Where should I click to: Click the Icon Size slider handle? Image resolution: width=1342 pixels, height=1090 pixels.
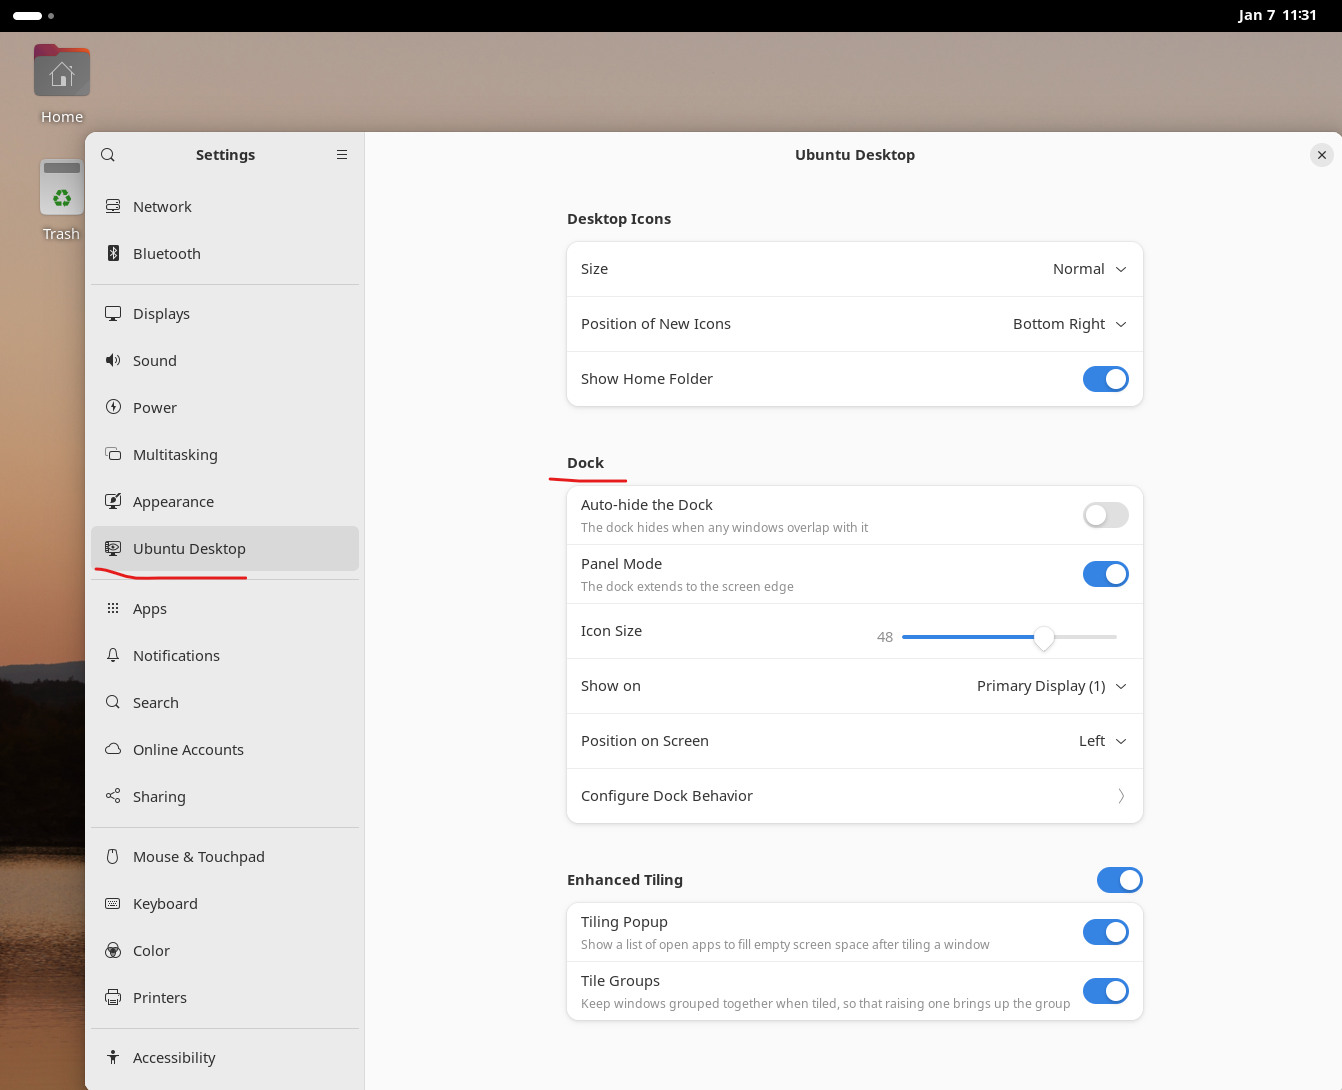[x=1044, y=637]
